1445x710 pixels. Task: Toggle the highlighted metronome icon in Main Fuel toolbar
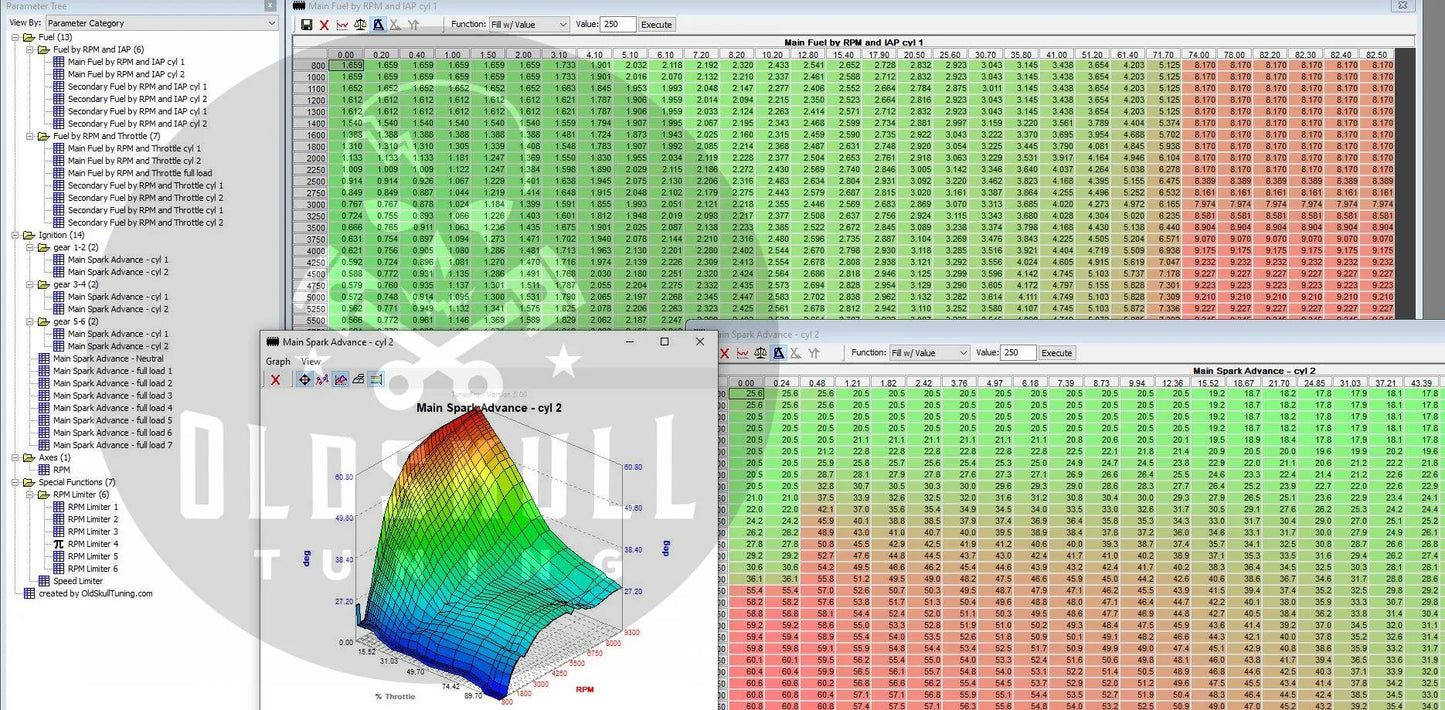(x=378, y=24)
